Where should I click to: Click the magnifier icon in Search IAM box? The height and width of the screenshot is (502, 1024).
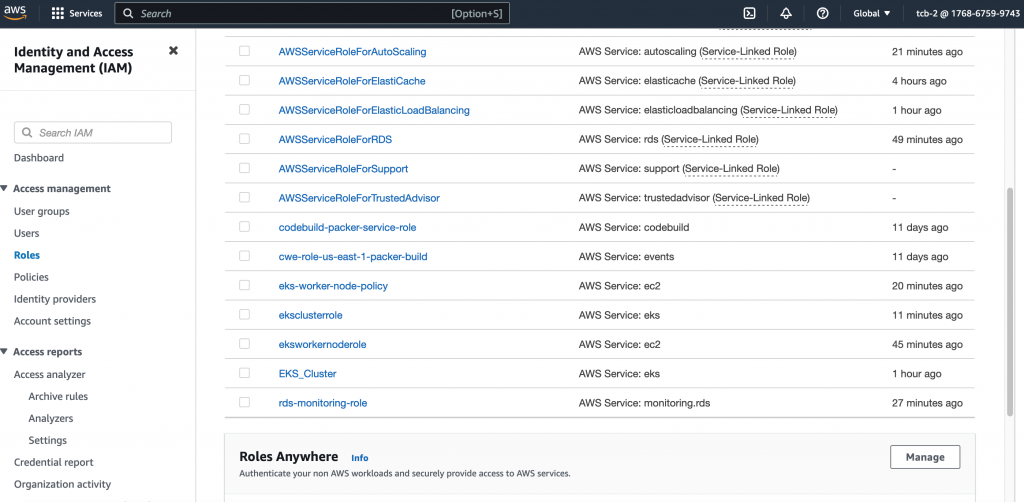coord(28,133)
